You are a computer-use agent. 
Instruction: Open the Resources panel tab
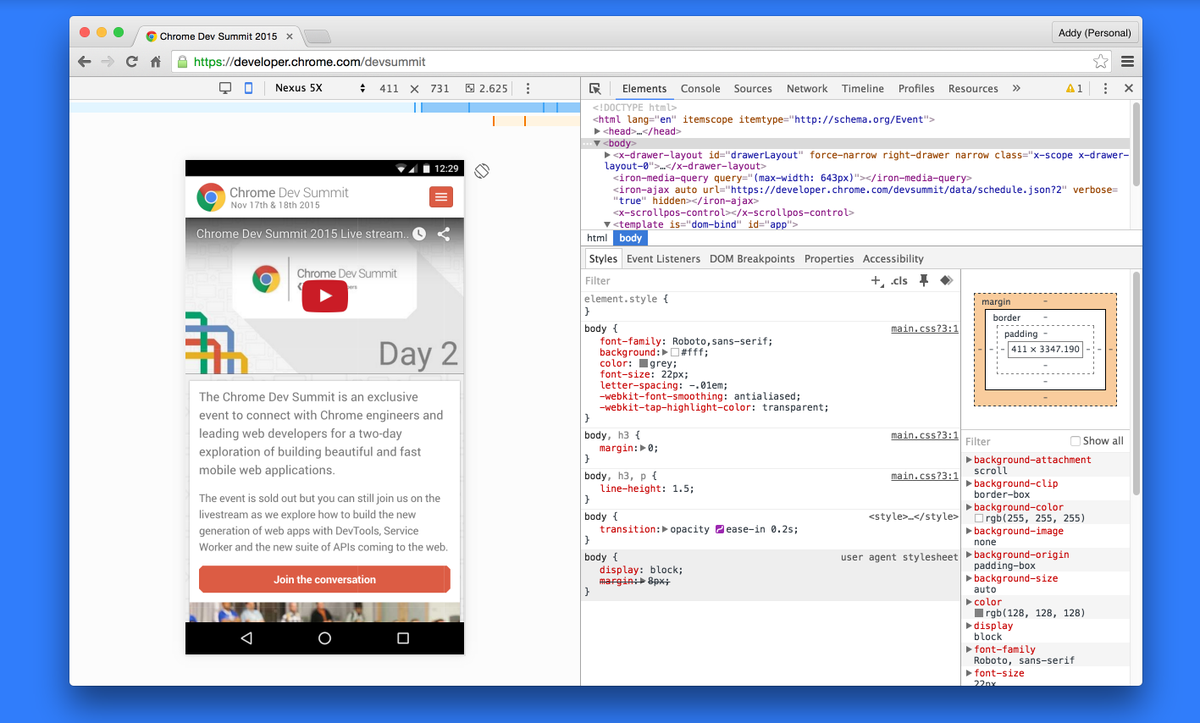pos(973,88)
